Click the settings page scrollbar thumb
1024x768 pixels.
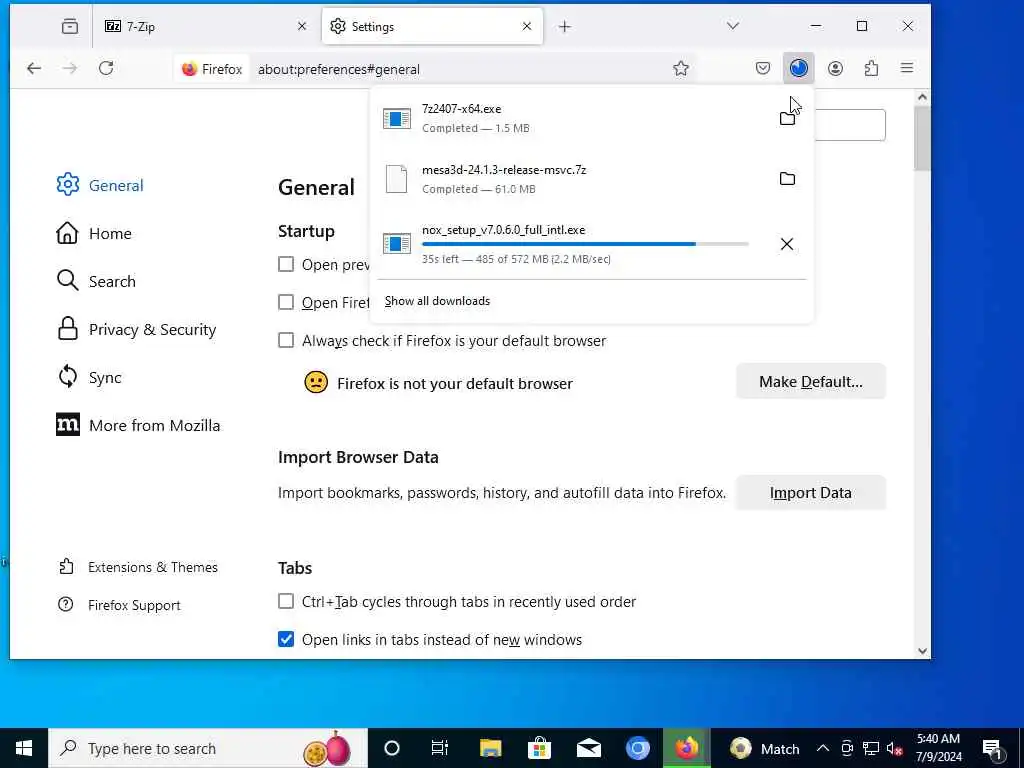pos(922,138)
